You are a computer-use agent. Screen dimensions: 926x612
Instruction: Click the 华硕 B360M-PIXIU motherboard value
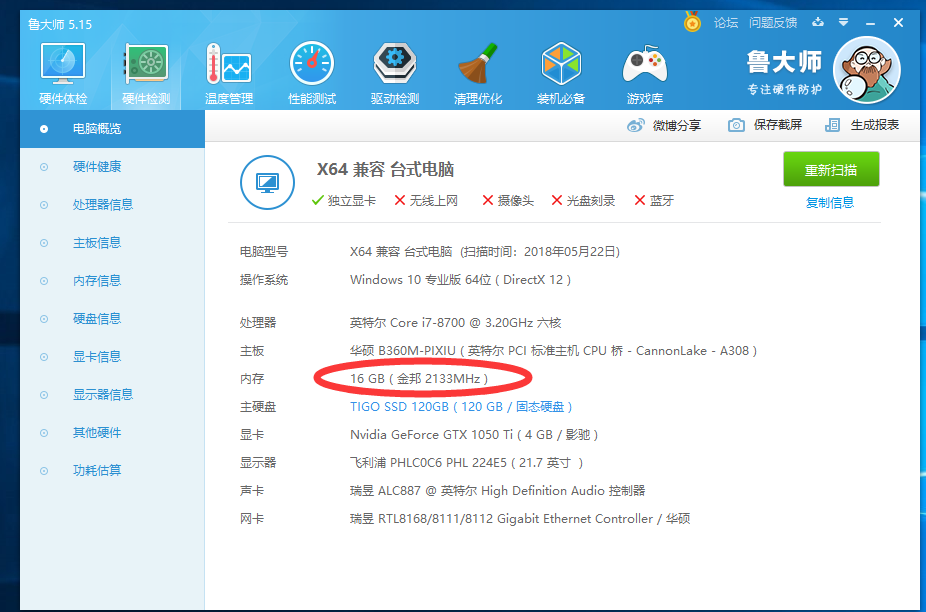tap(553, 350)
